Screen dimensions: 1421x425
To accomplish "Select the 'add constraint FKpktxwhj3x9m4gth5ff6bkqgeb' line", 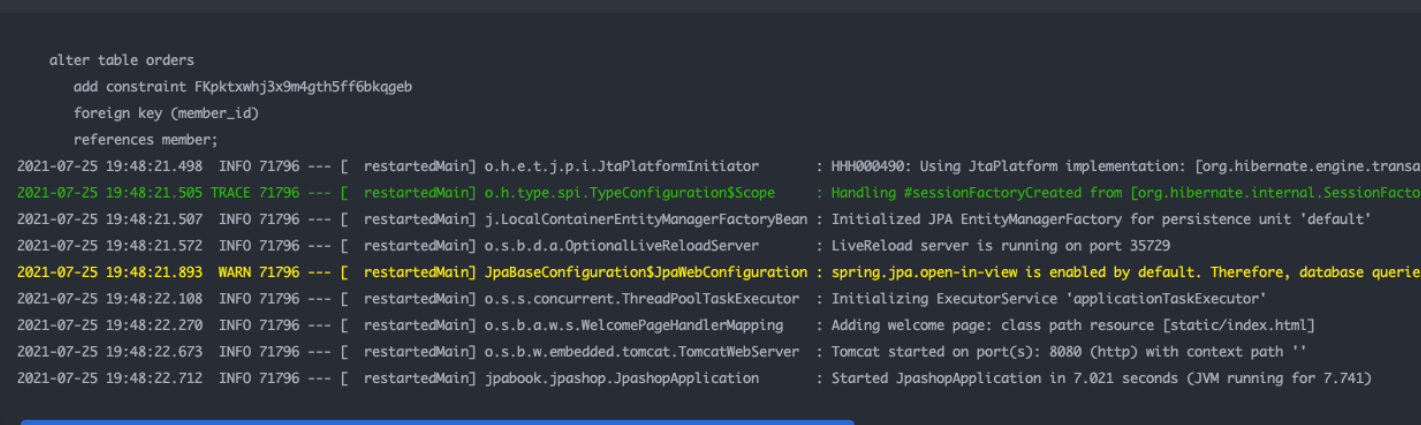I will click(243, 87).
